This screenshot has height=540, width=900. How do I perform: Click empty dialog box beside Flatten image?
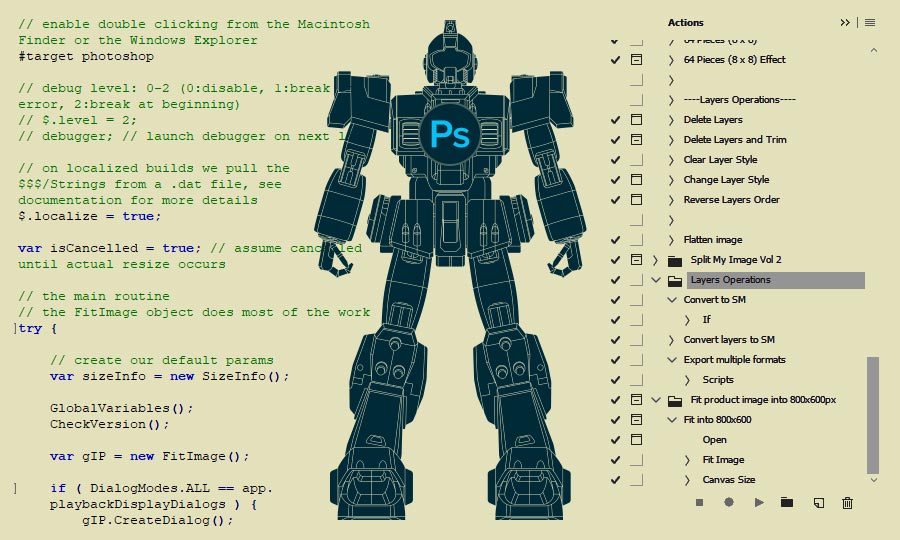pyautogui.click(x=636, y=239)
